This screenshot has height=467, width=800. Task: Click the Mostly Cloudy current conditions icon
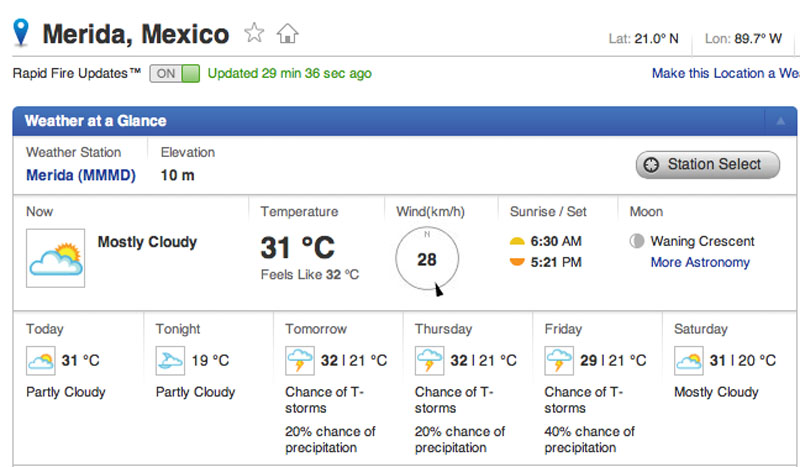pos(56,258)
